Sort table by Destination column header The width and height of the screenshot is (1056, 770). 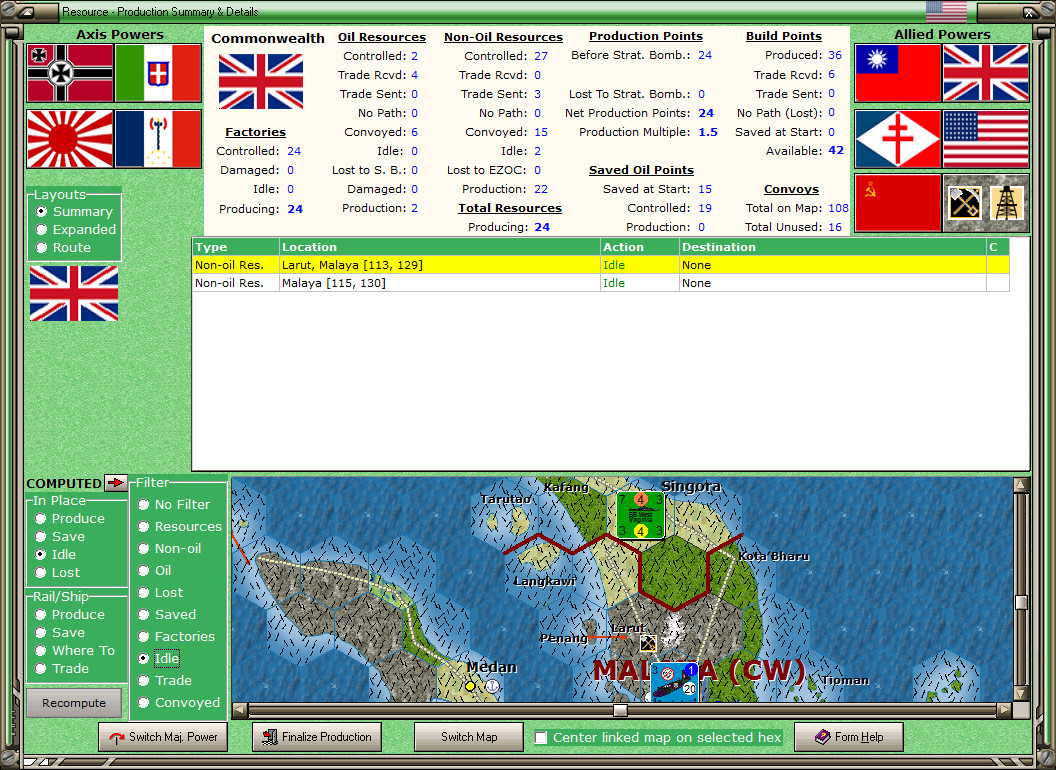[832, 247]
